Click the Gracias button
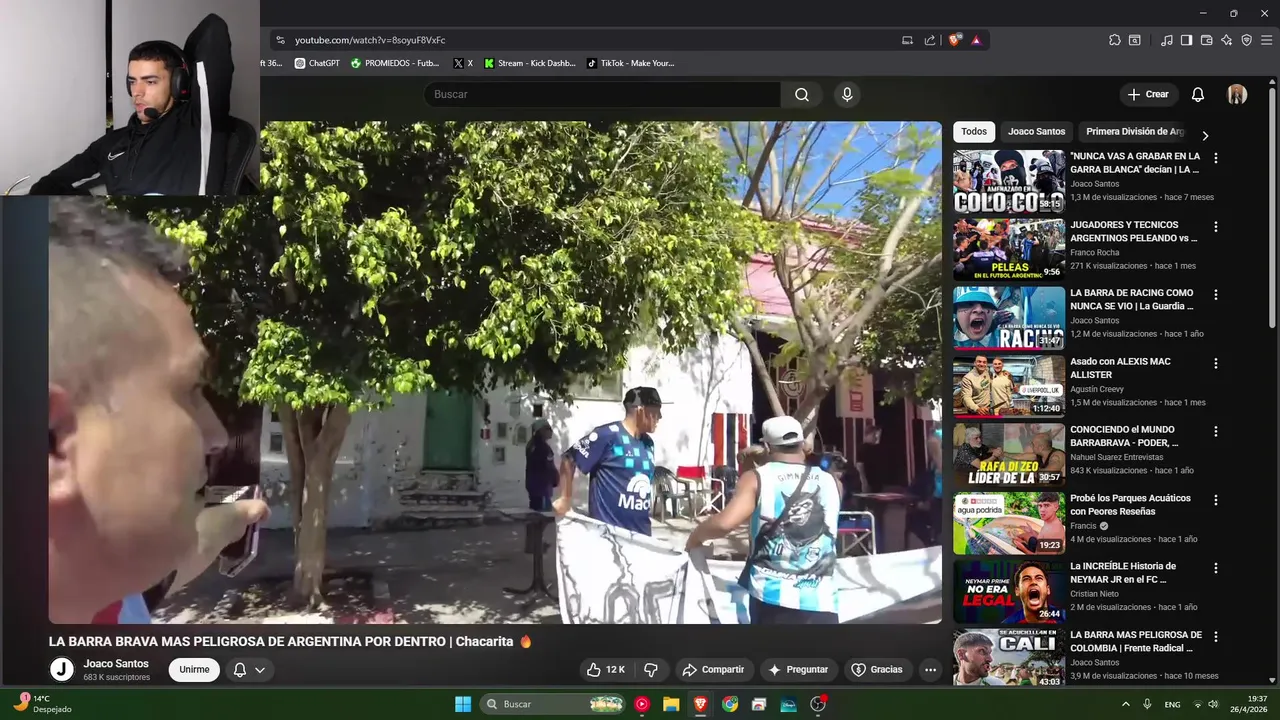The height and width of the screenshot is (720, 1280). (x=877, y=670)
